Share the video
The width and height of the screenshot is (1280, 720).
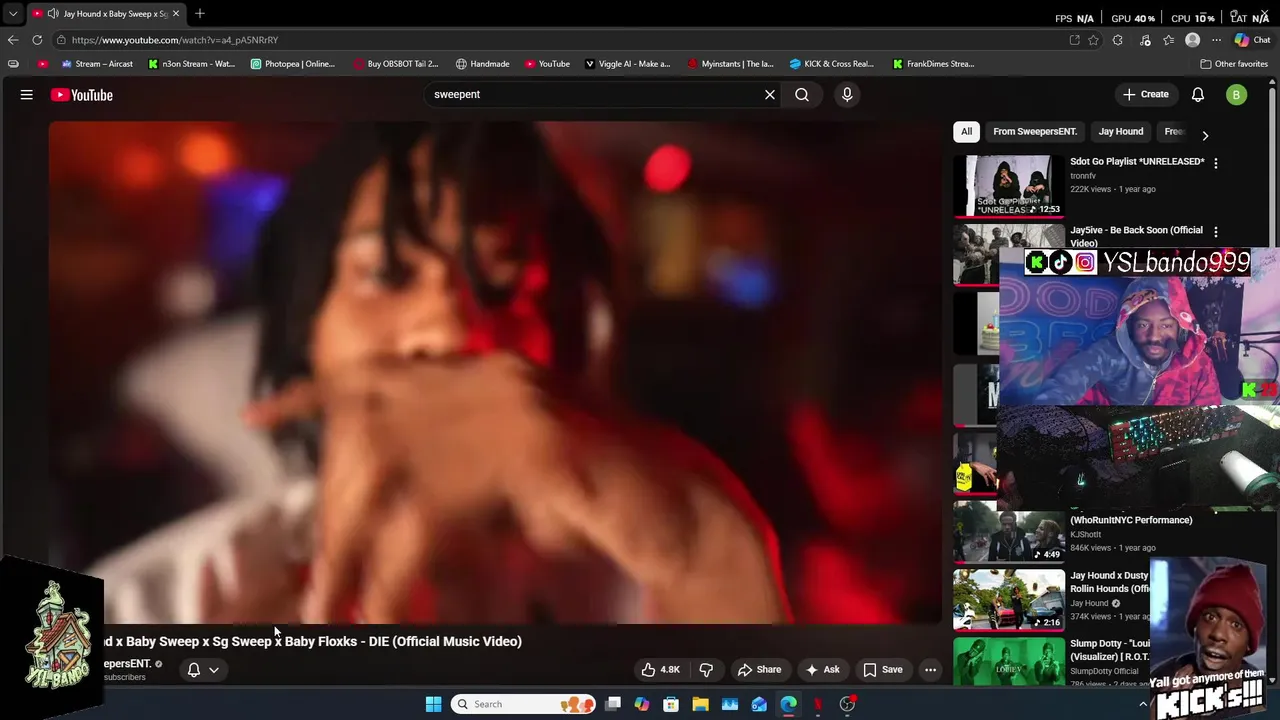tap(759, 670)
